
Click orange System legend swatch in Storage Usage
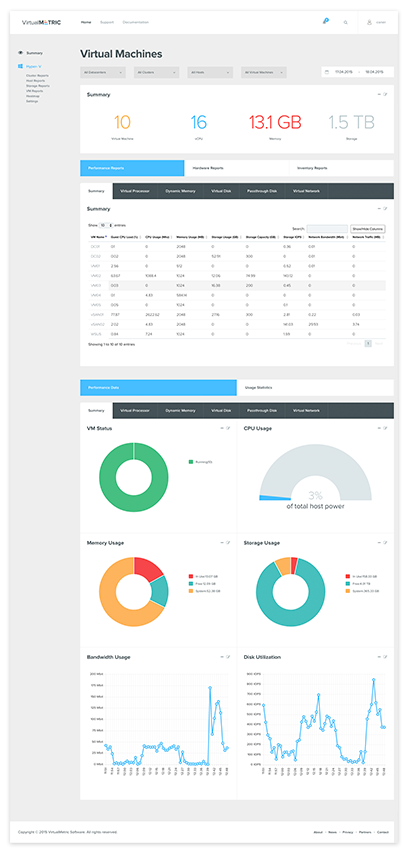[348, 591]
